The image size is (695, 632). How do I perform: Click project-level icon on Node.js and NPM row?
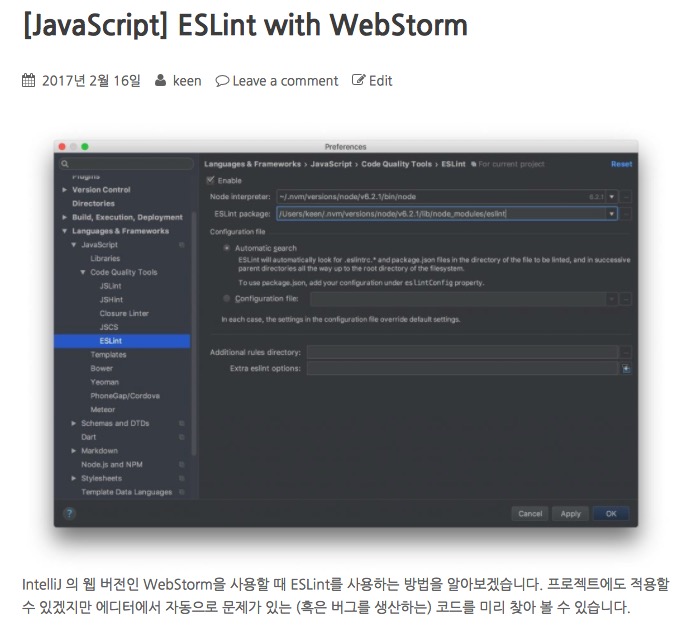click(181, 464)
